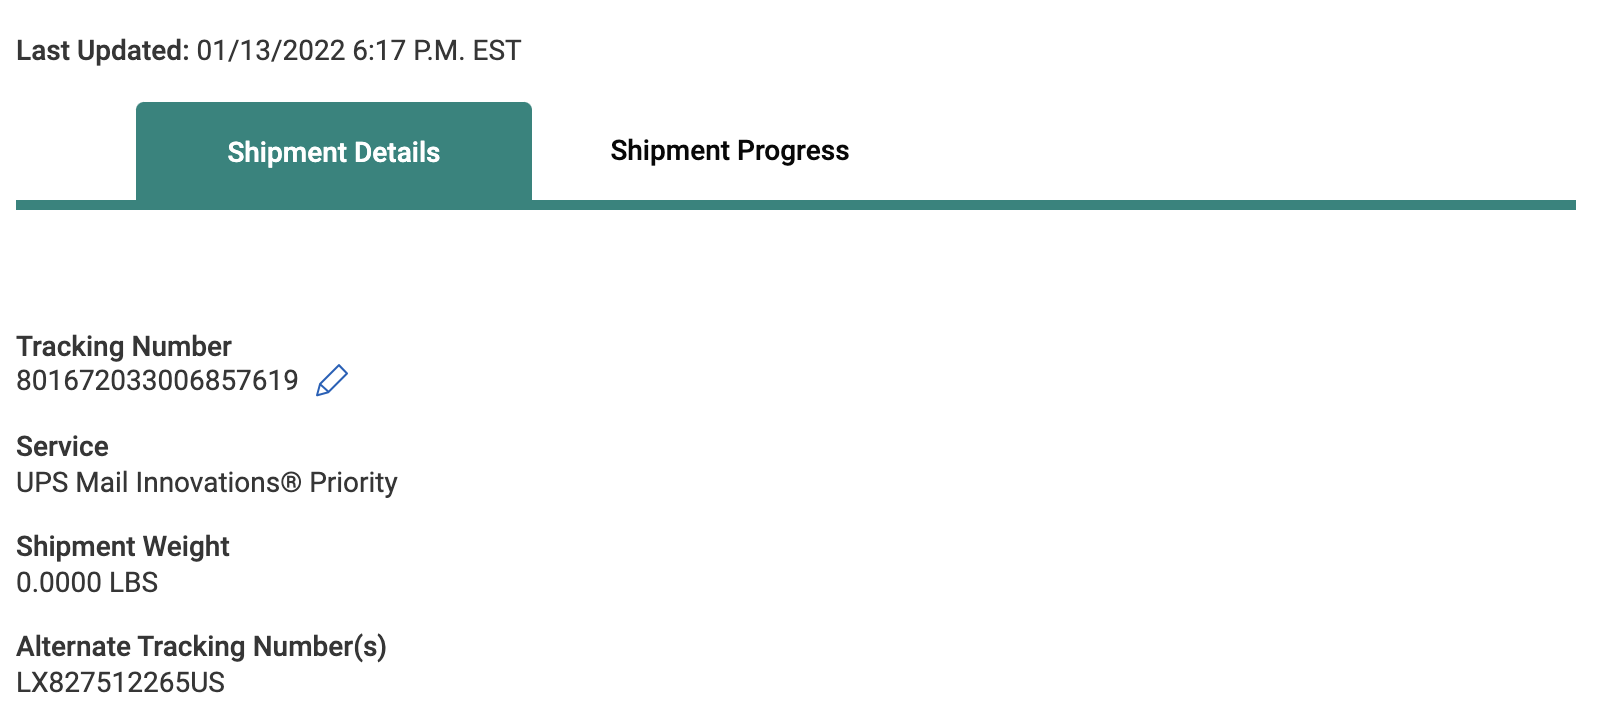Click the UPS Mail Innovations service name
Image resolution: width=1614 pixels, height=712 pixels.
[x=148, y=483]
